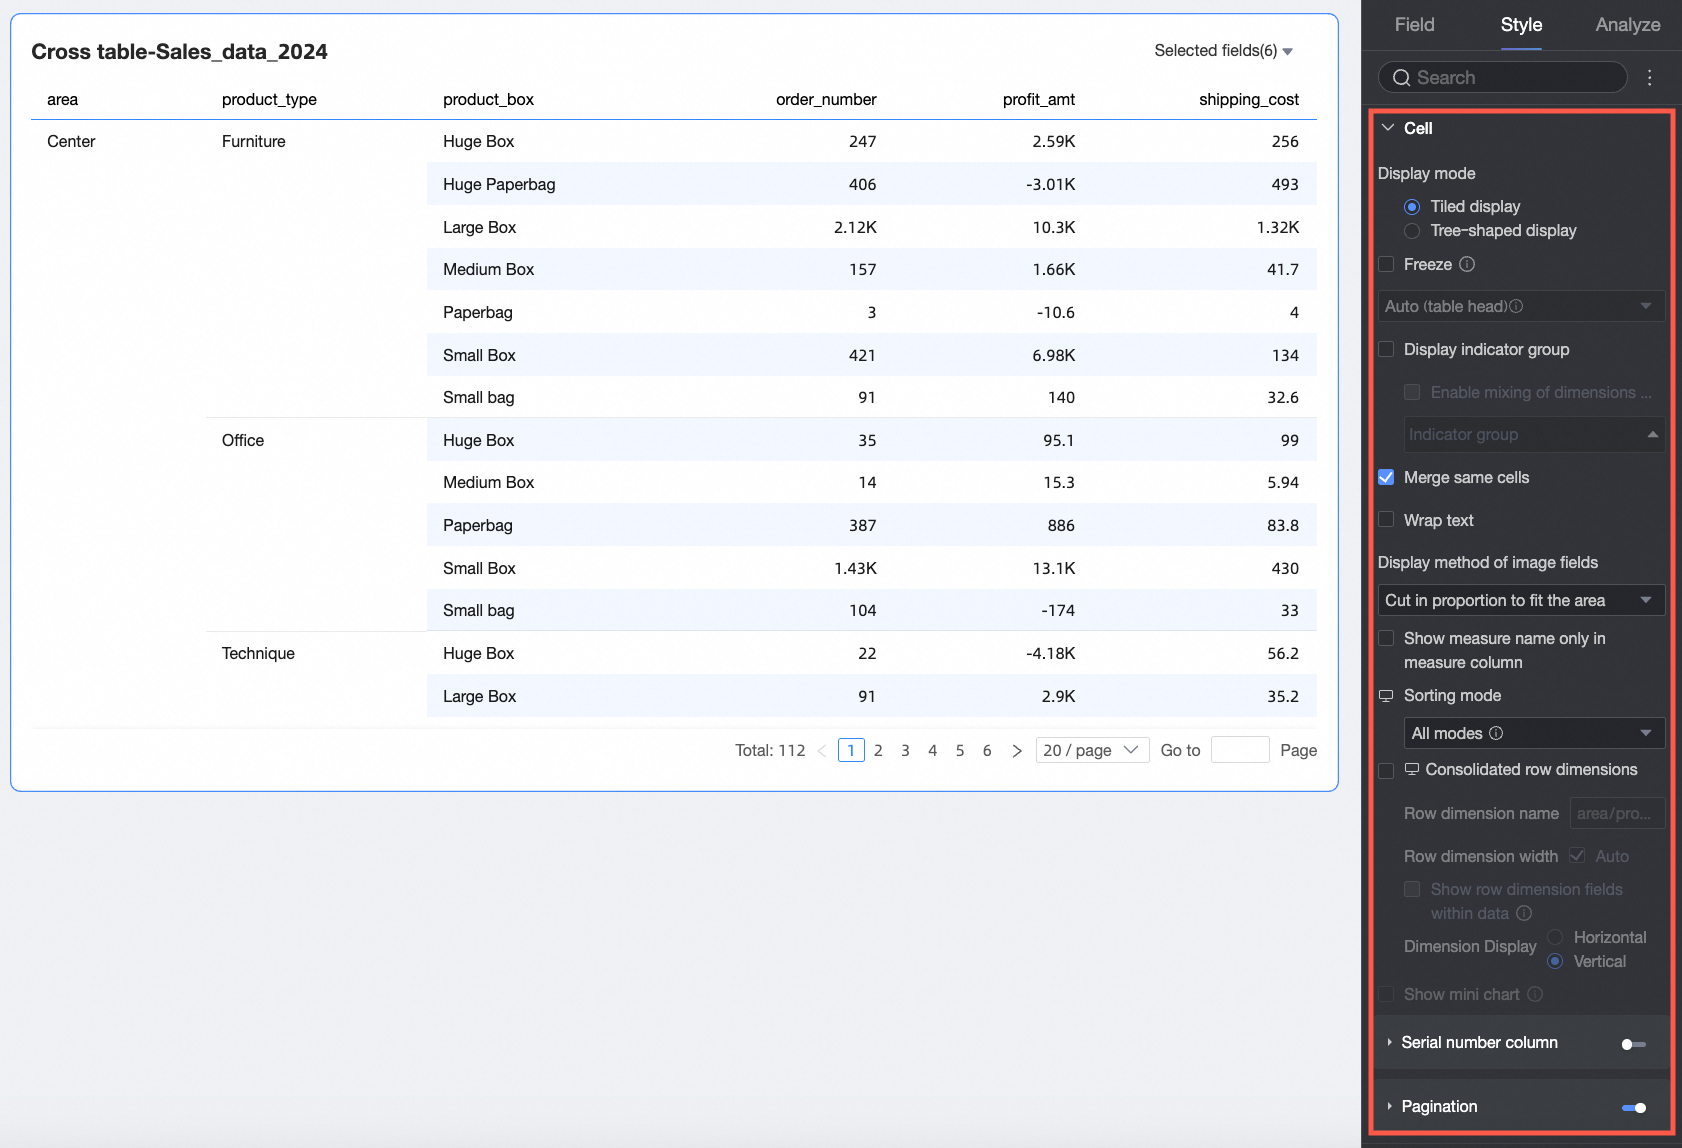This screenshot has width=1682, height=1148.
Task: Go to page 3
Action: click(905, 750)
